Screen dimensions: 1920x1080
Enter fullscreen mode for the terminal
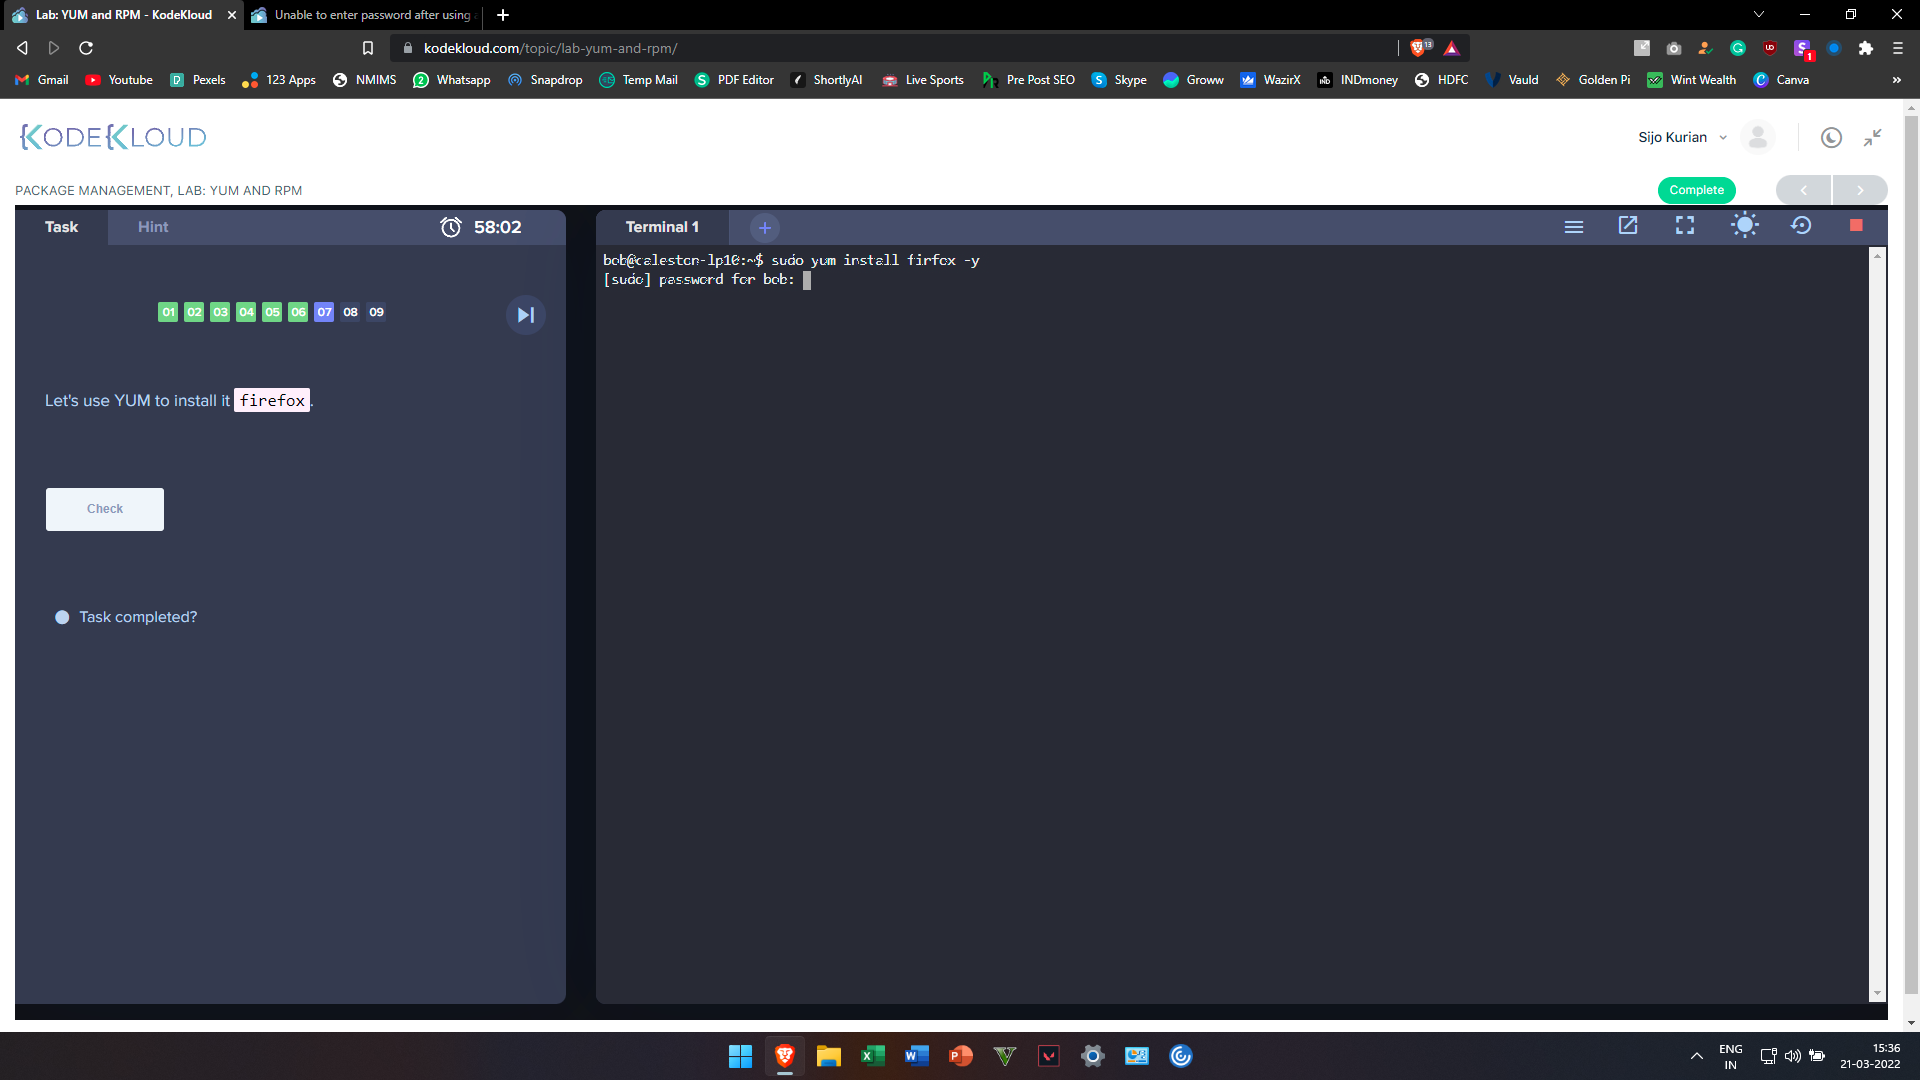pyautogui.click(x=1684, y=226)
